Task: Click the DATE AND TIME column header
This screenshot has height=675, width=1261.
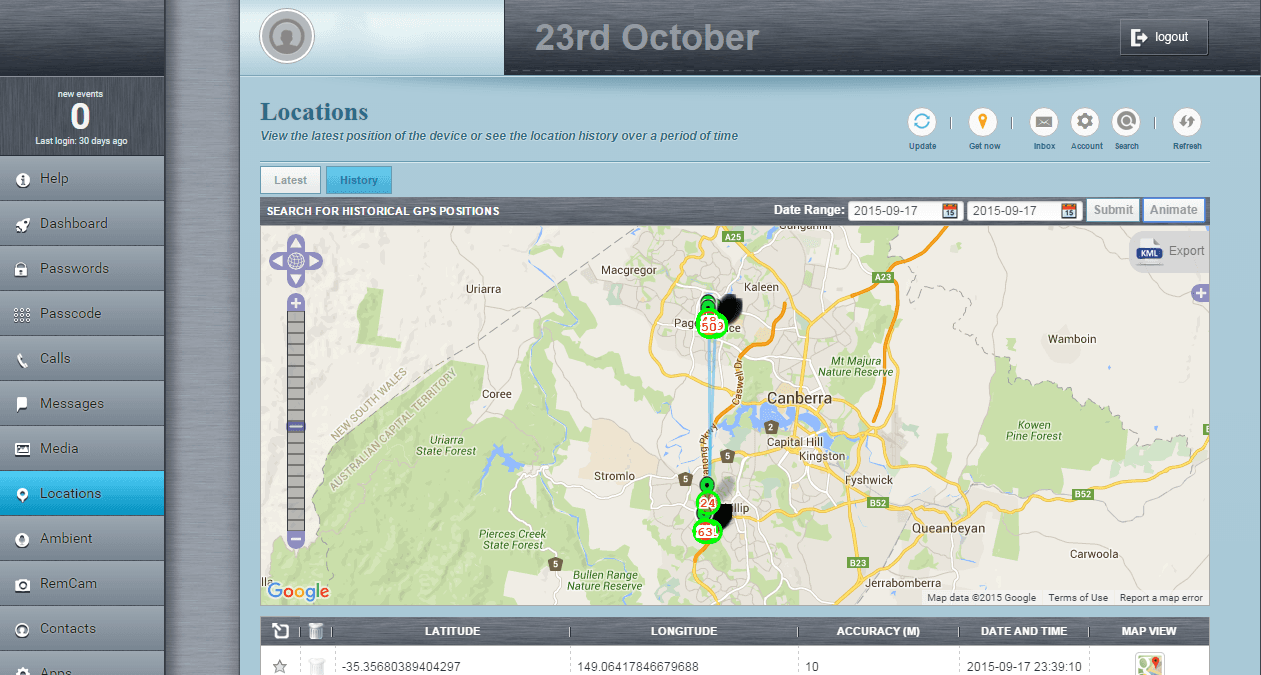Action: pyautogui.click(x=1025, y=631)
